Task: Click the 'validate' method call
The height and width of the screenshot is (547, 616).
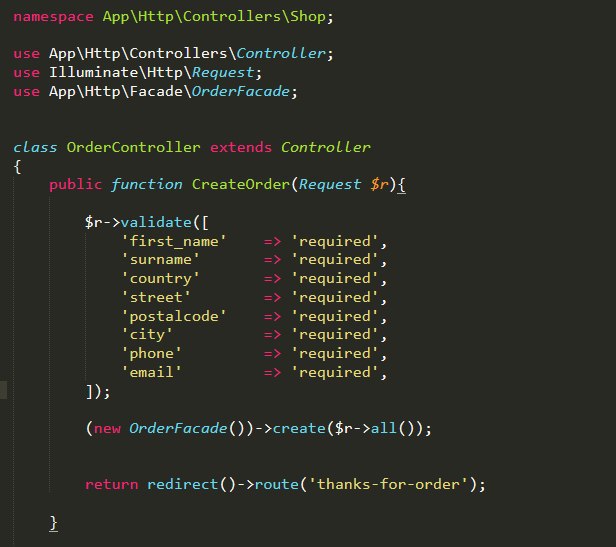Action: pyautogui.click(x=156, y=222)
